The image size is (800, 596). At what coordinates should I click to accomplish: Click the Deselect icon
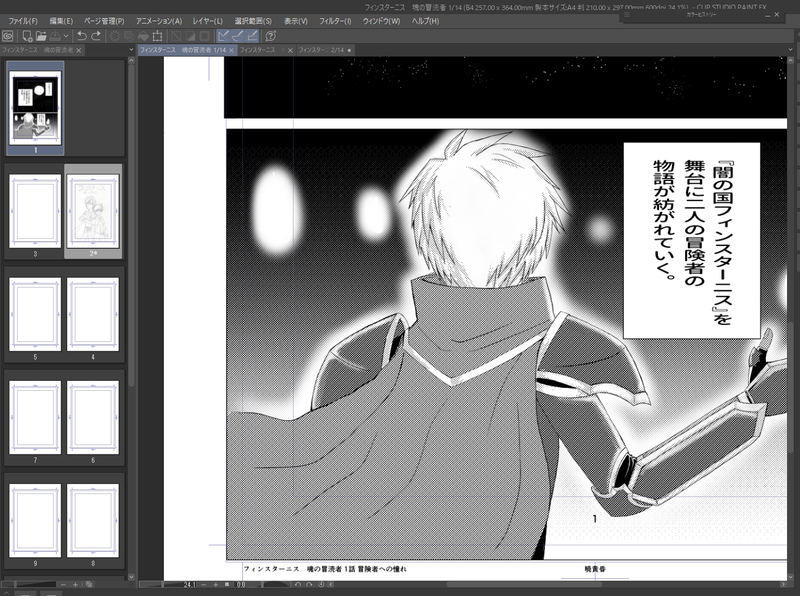(176, 36)
